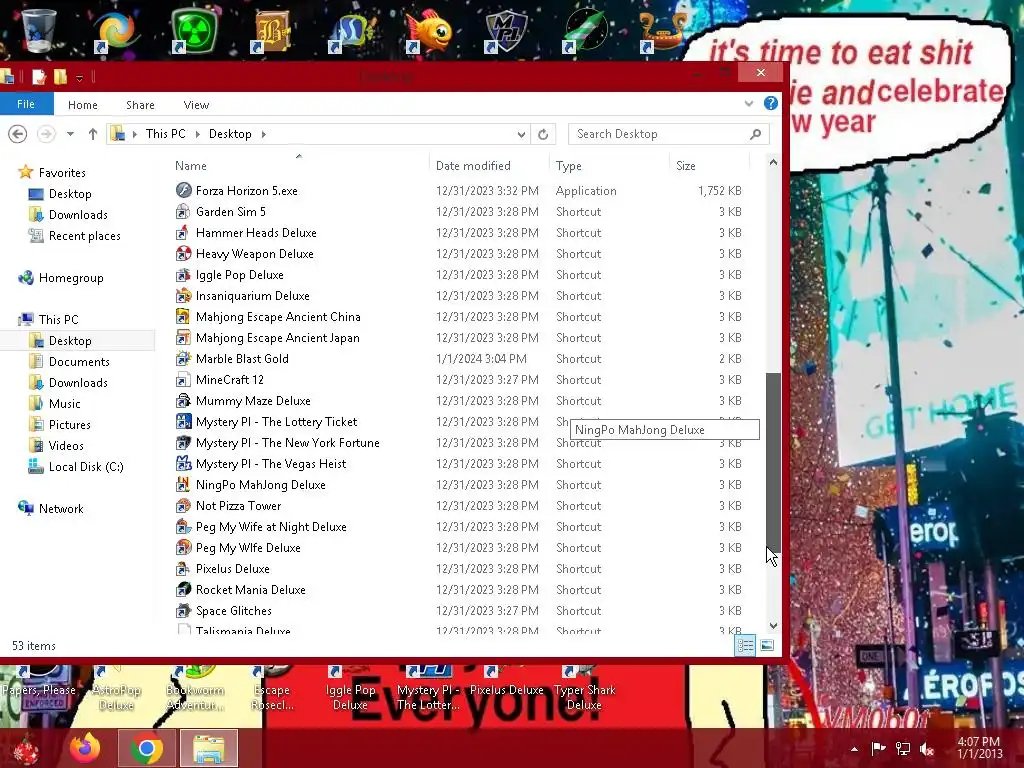Viewport: 1024px width, 768px height.
Task: Click the scrollbar down arrow
Action: pos(773,625)
